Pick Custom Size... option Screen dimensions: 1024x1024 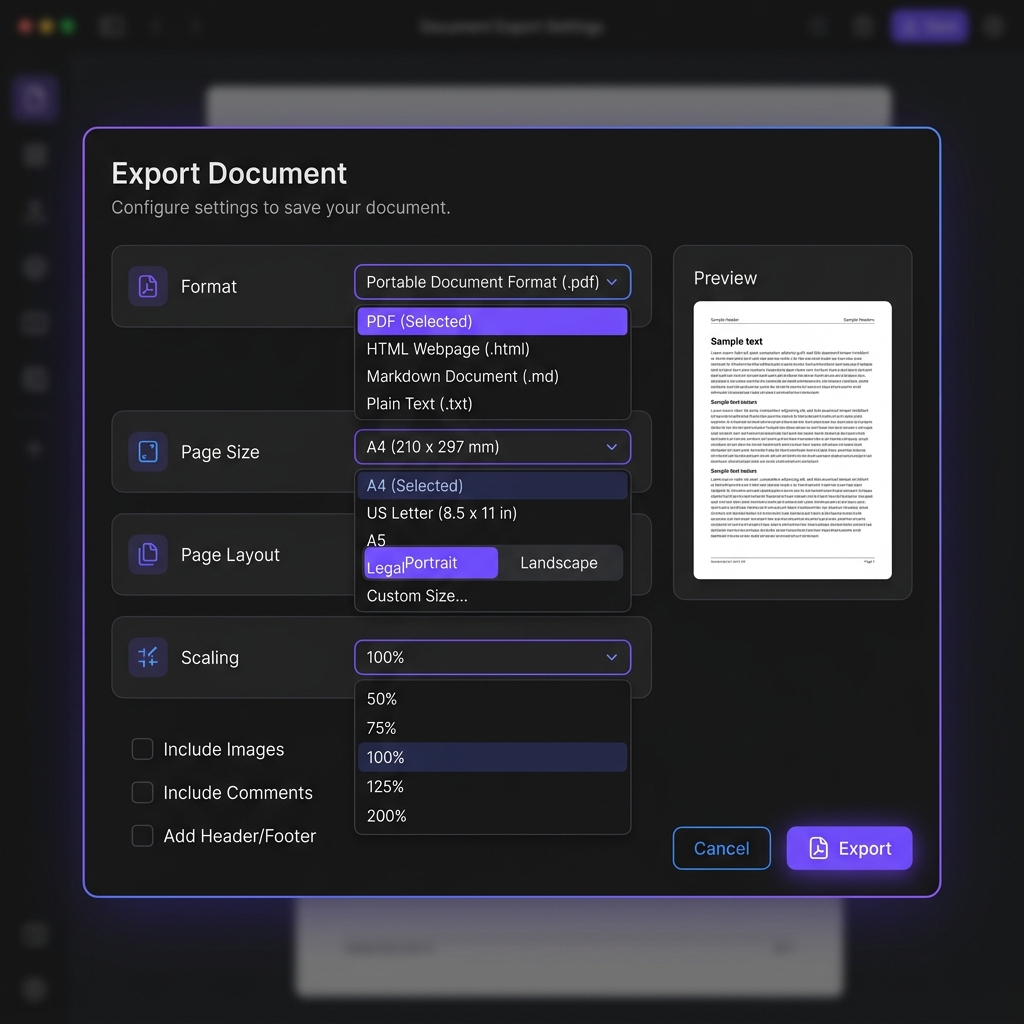492,596
